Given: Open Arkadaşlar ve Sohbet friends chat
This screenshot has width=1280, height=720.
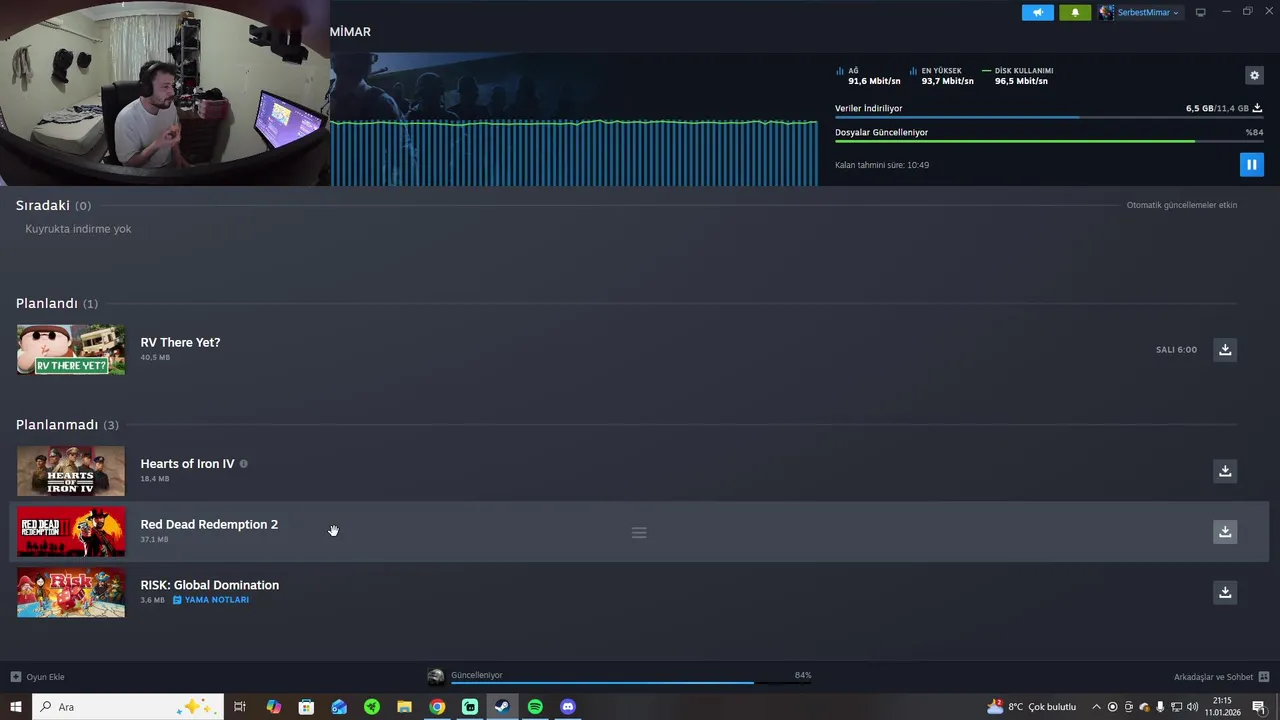Looking at the screenshot, I should [1221, 677].
